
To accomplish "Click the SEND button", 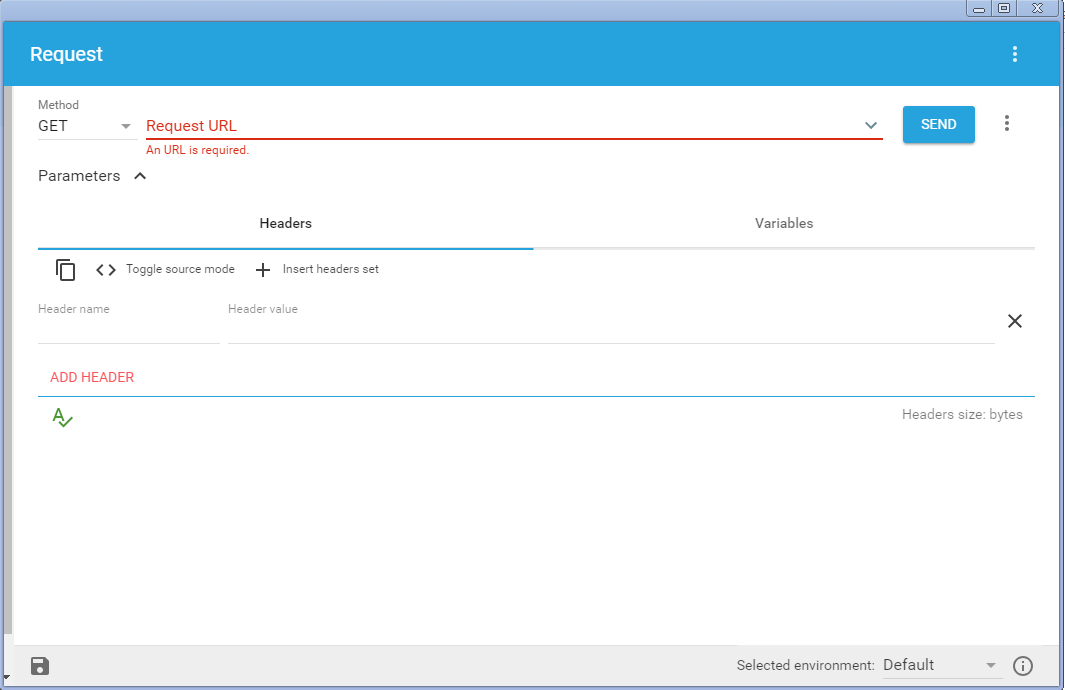I will [x=938, y=124].
